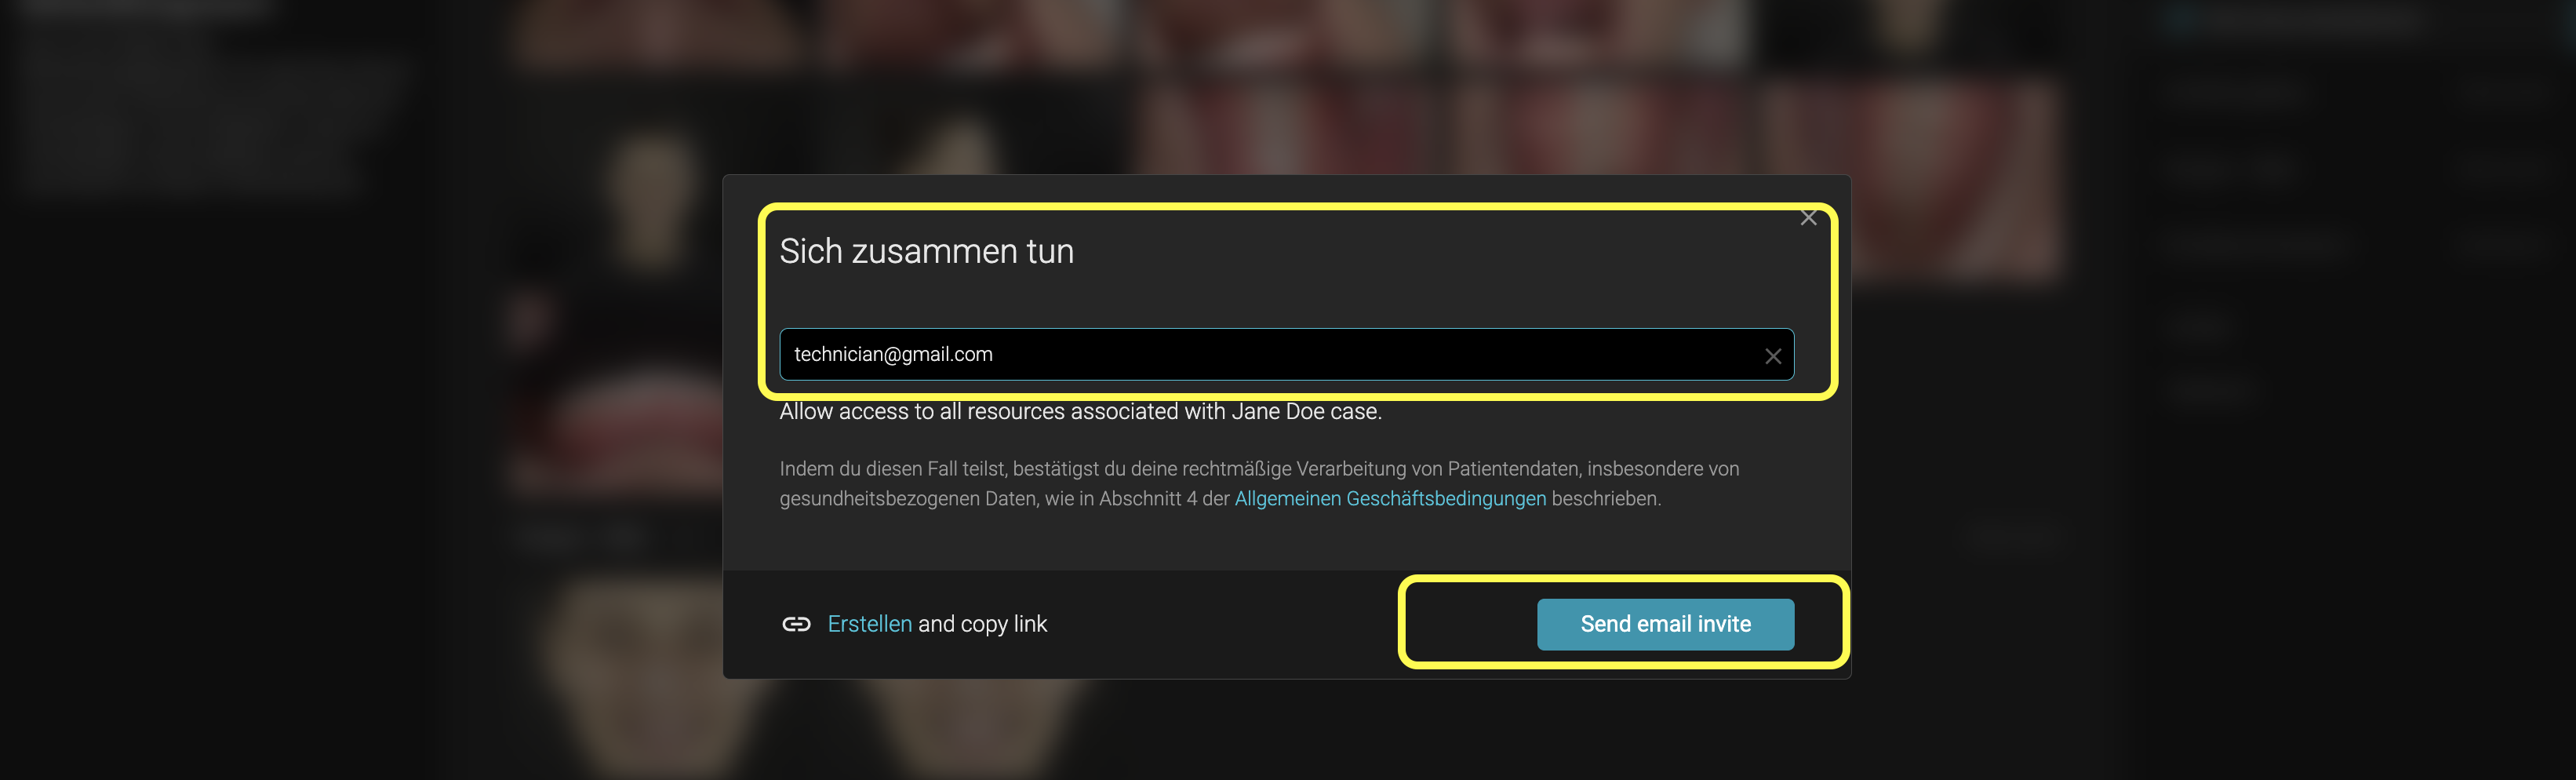Click the word "beschrieben" after the terms link
The width and height of the screenshot is (2576, 780).
(x=1604, y=498)
